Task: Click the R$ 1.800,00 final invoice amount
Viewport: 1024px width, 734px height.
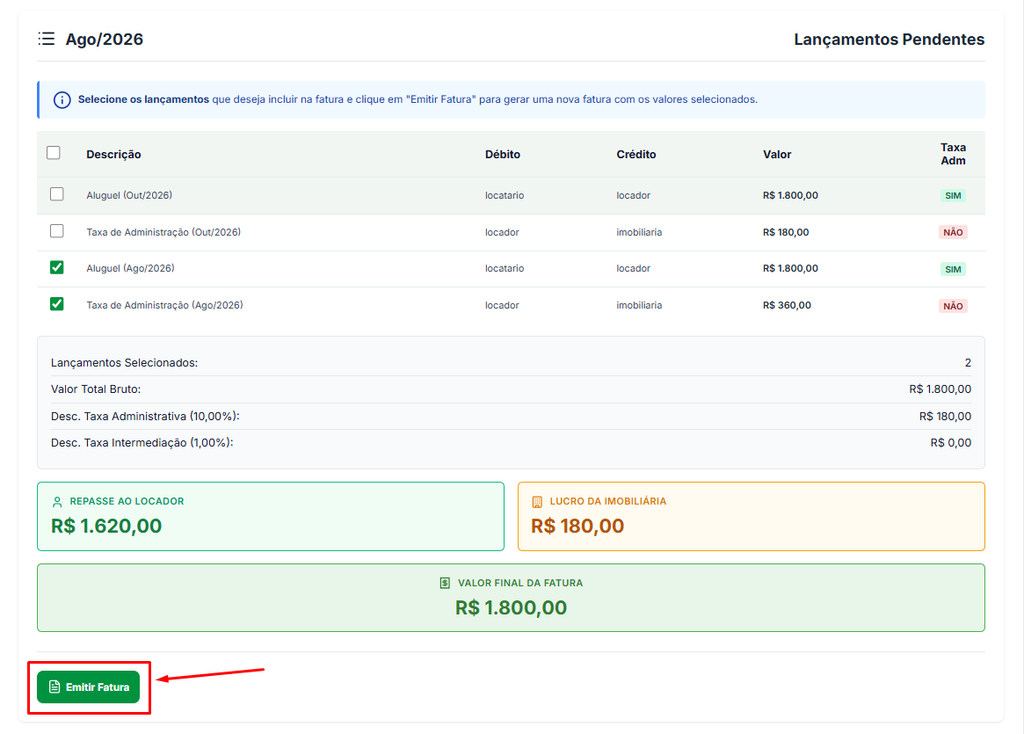Action: [x=511, y=607]
